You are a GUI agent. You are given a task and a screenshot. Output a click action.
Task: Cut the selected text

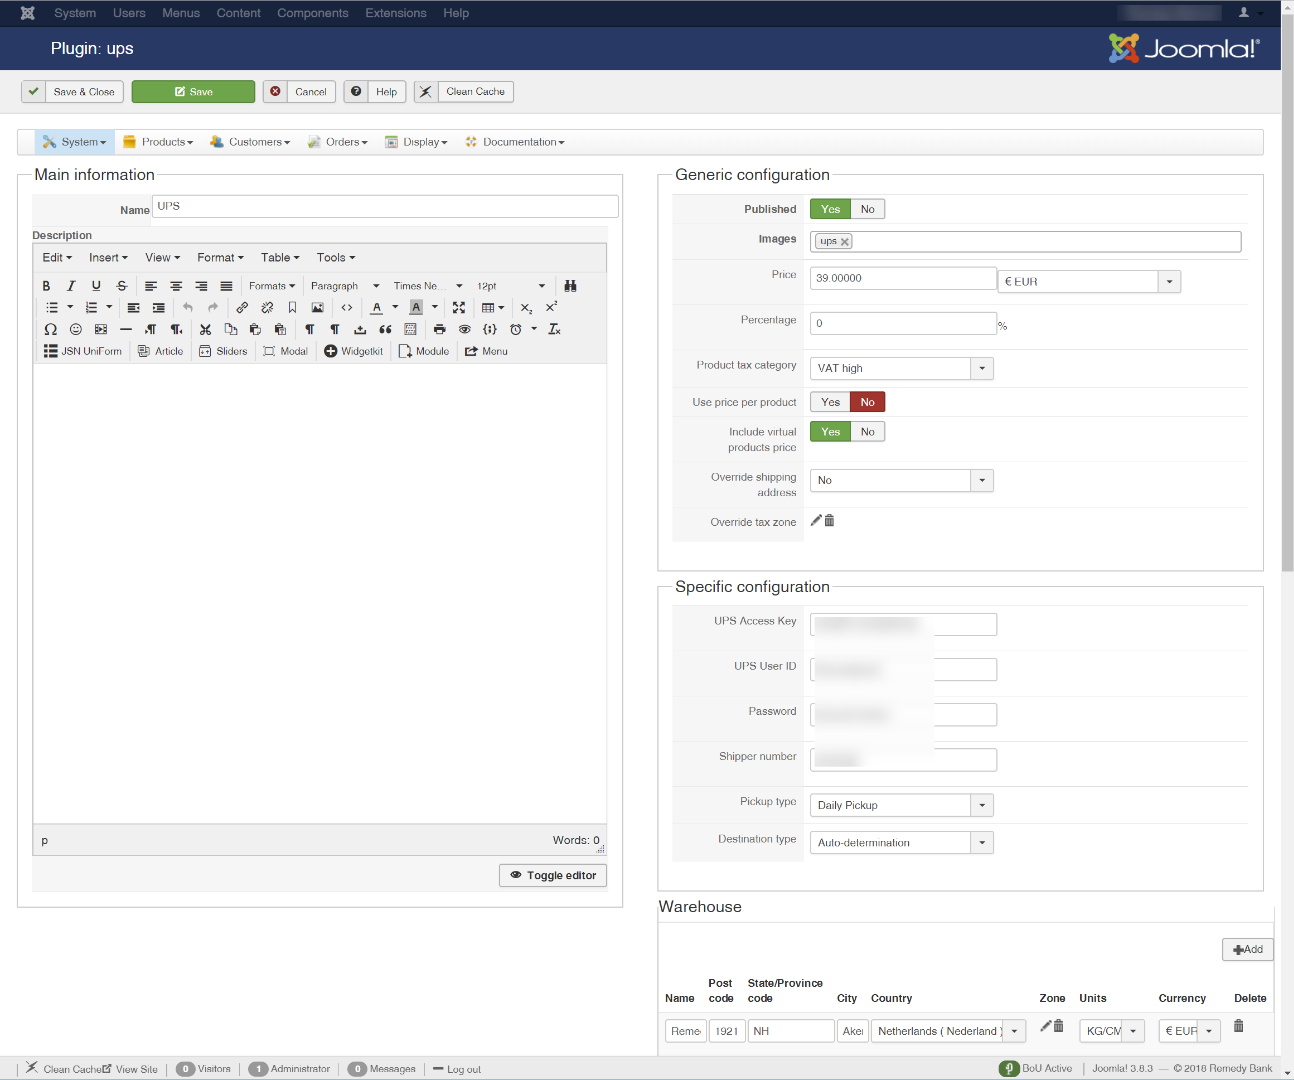point(205,329)
